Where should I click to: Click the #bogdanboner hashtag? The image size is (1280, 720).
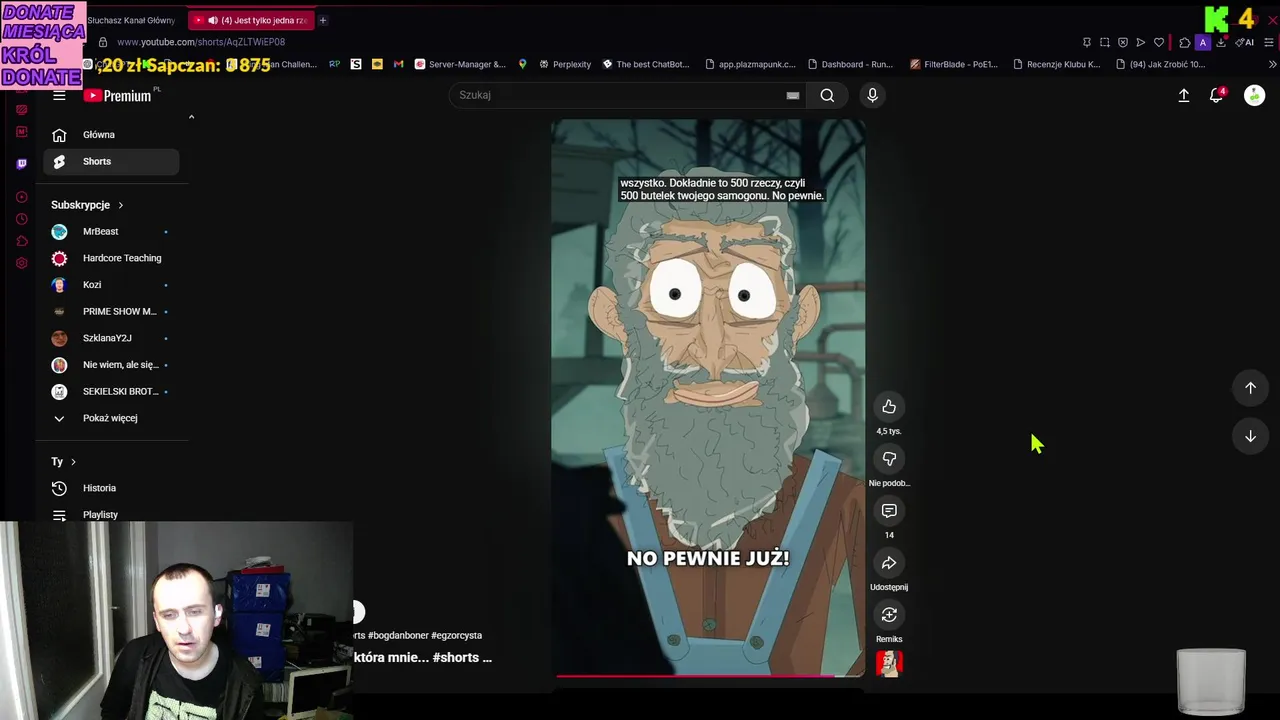(398, 635)
